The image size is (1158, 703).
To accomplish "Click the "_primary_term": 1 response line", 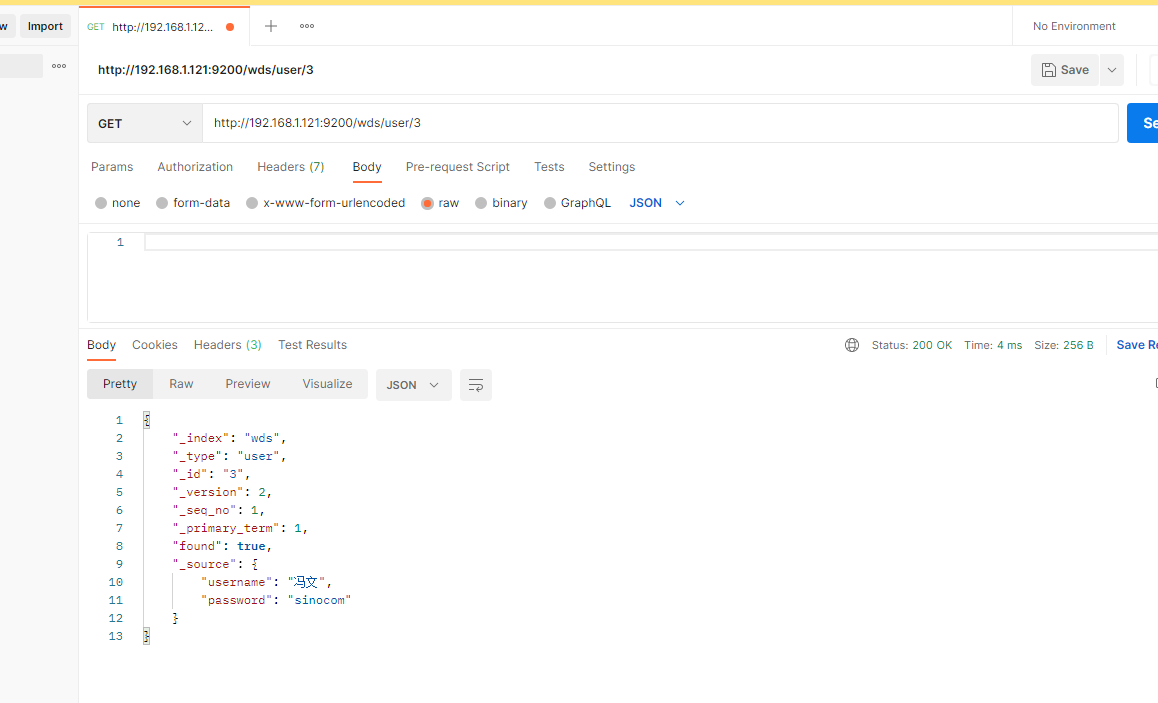I will coord(240,529).
